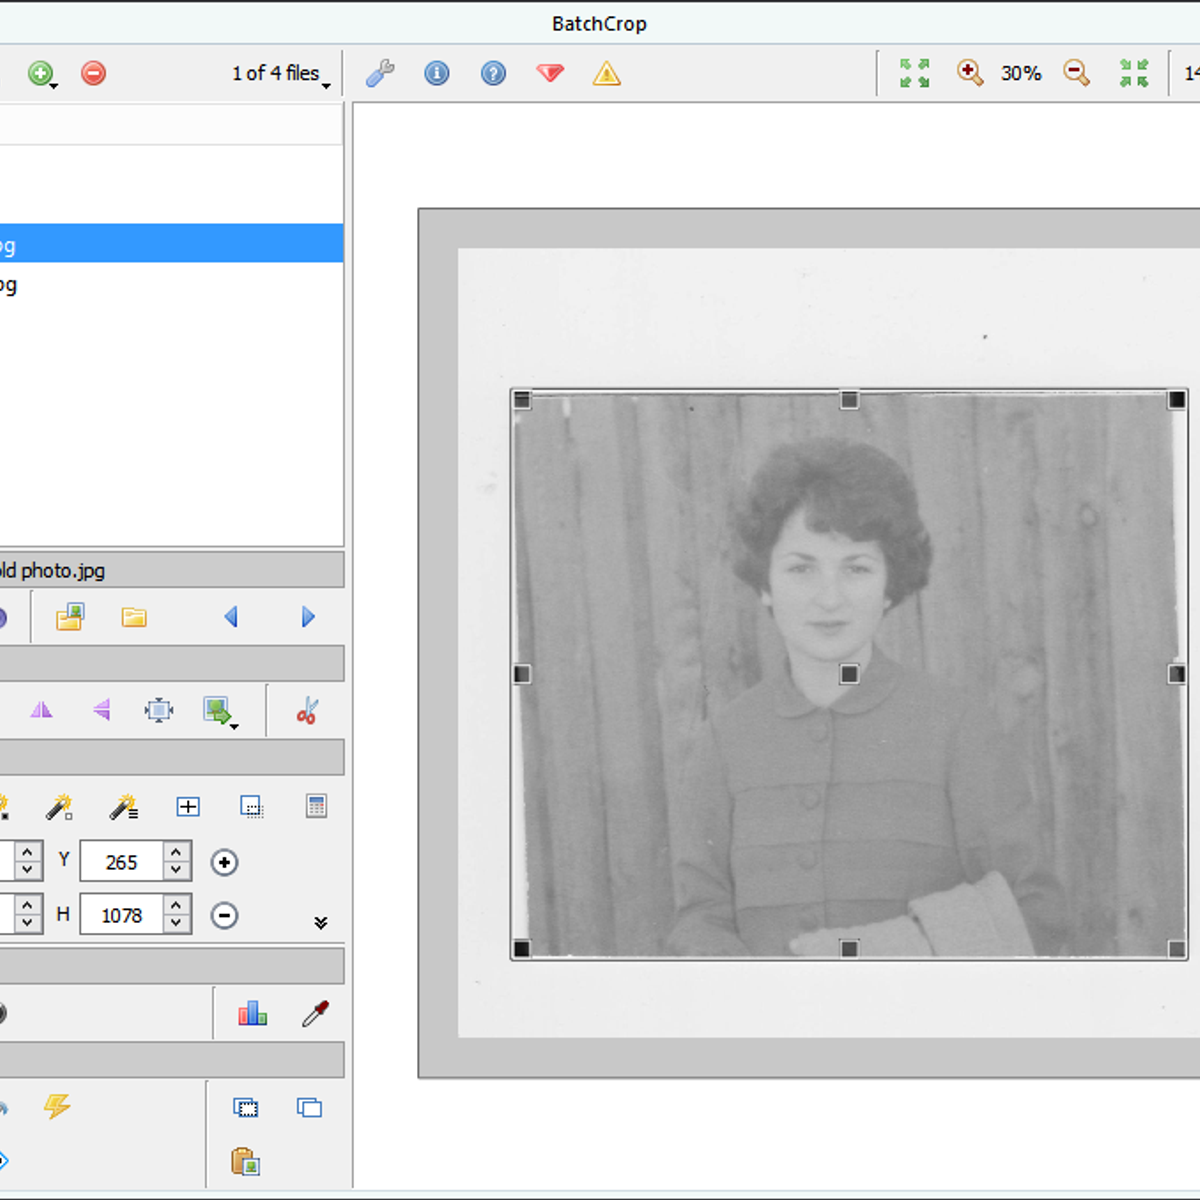This screenshot has width=1200, height=1200.
Task: Click the red scissors crop icon
Action: tap(307, 711)
